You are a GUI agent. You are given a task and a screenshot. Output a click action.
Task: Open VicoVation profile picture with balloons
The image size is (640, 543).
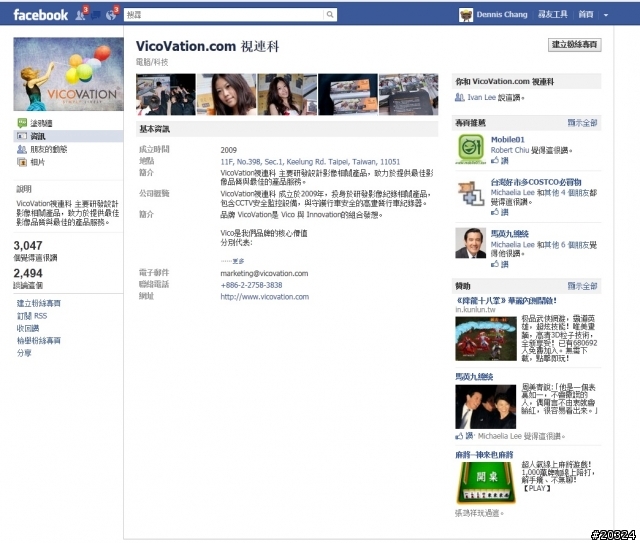[x=69, y=74]
